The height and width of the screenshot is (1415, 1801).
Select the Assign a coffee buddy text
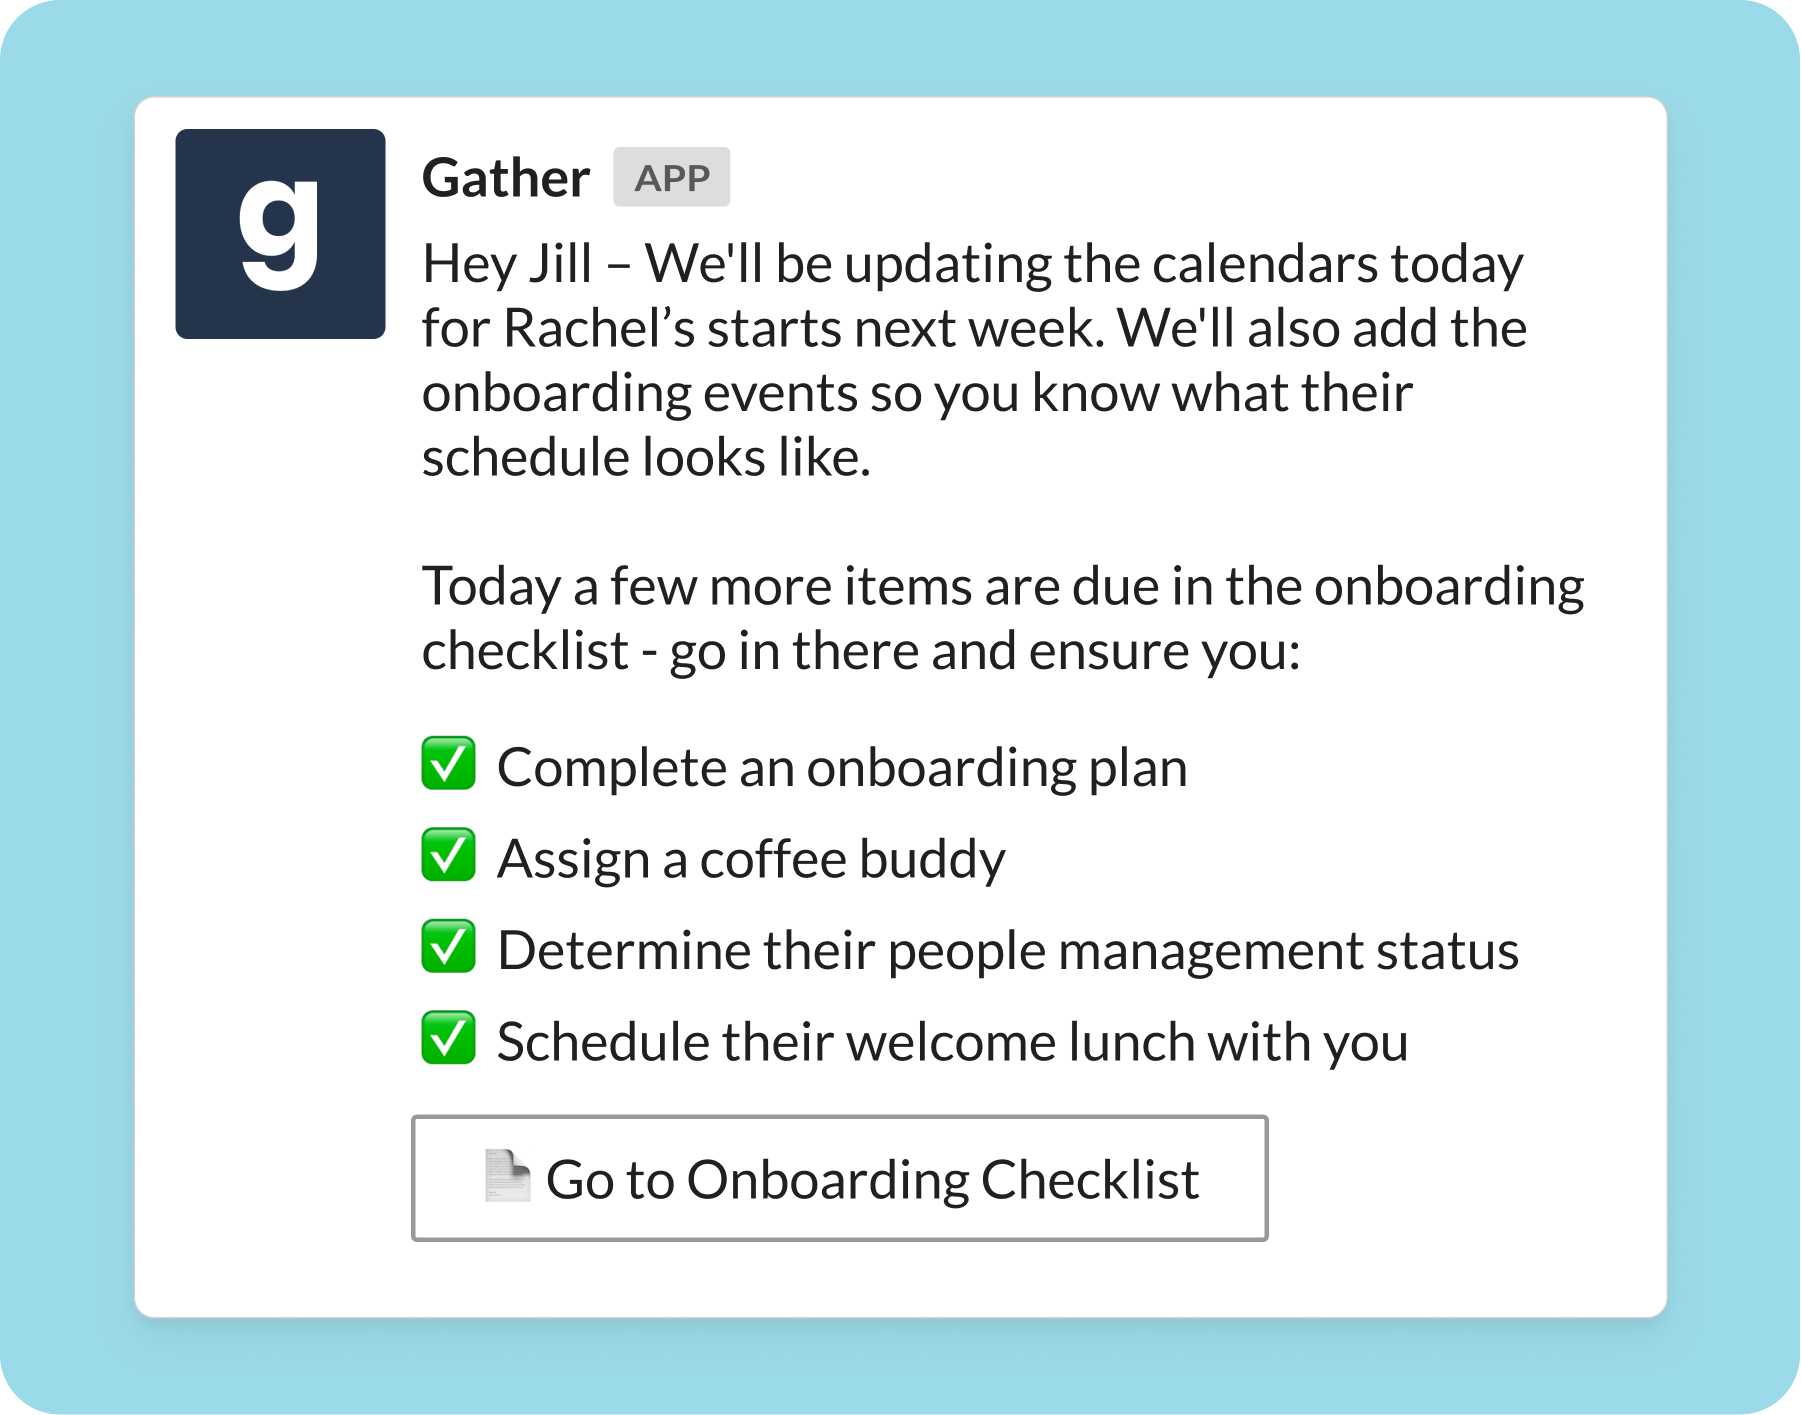click(x=751, y=859)
